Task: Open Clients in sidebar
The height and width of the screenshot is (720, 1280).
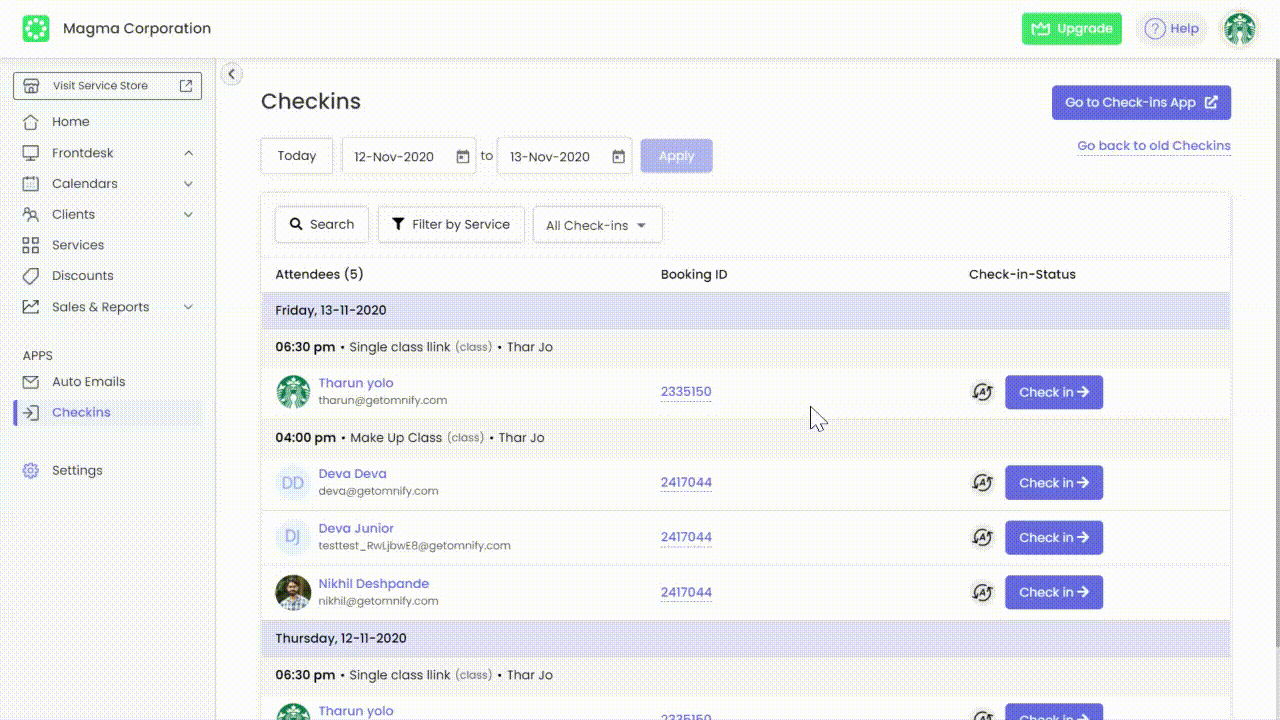Action: point(73,215)
